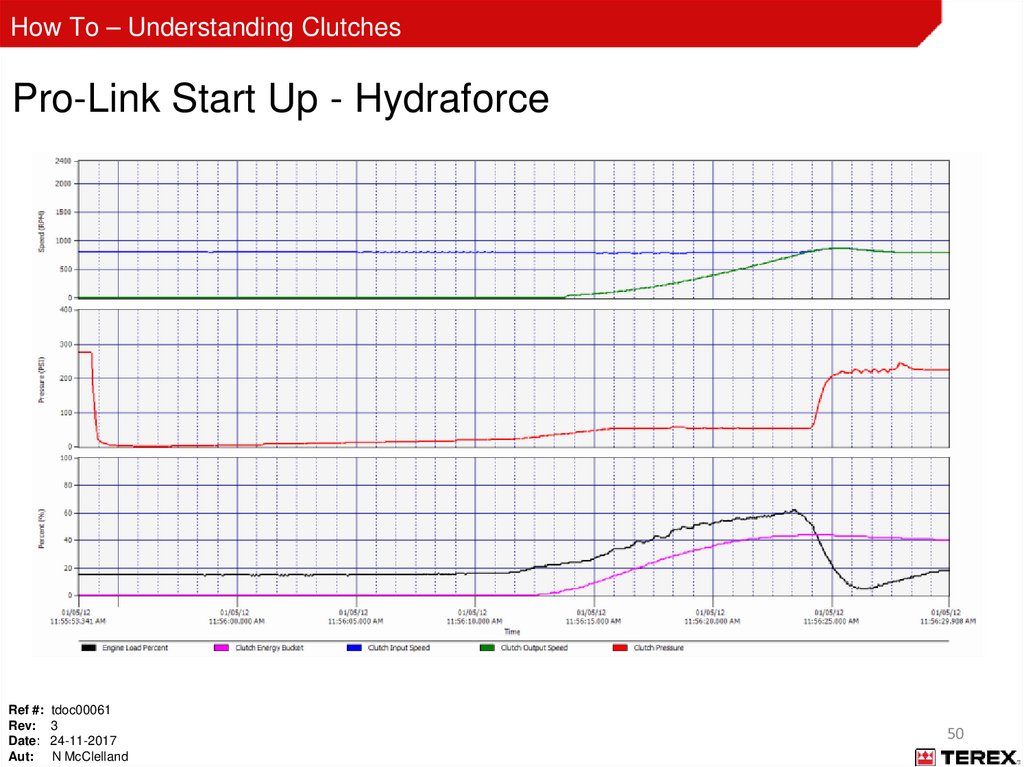Select the 'Clutch Input Speed' legend label
The width and height of the screenshot is (1024, 767).
[399, 647]
